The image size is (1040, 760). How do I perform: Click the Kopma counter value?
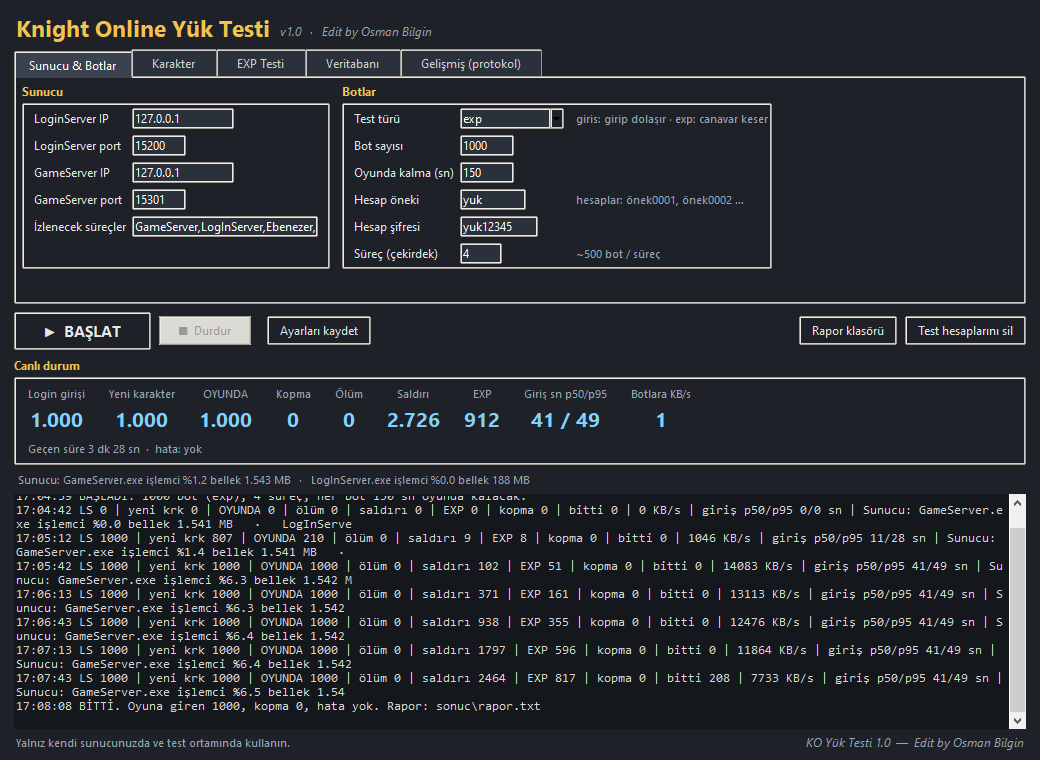tap(292, 420)
